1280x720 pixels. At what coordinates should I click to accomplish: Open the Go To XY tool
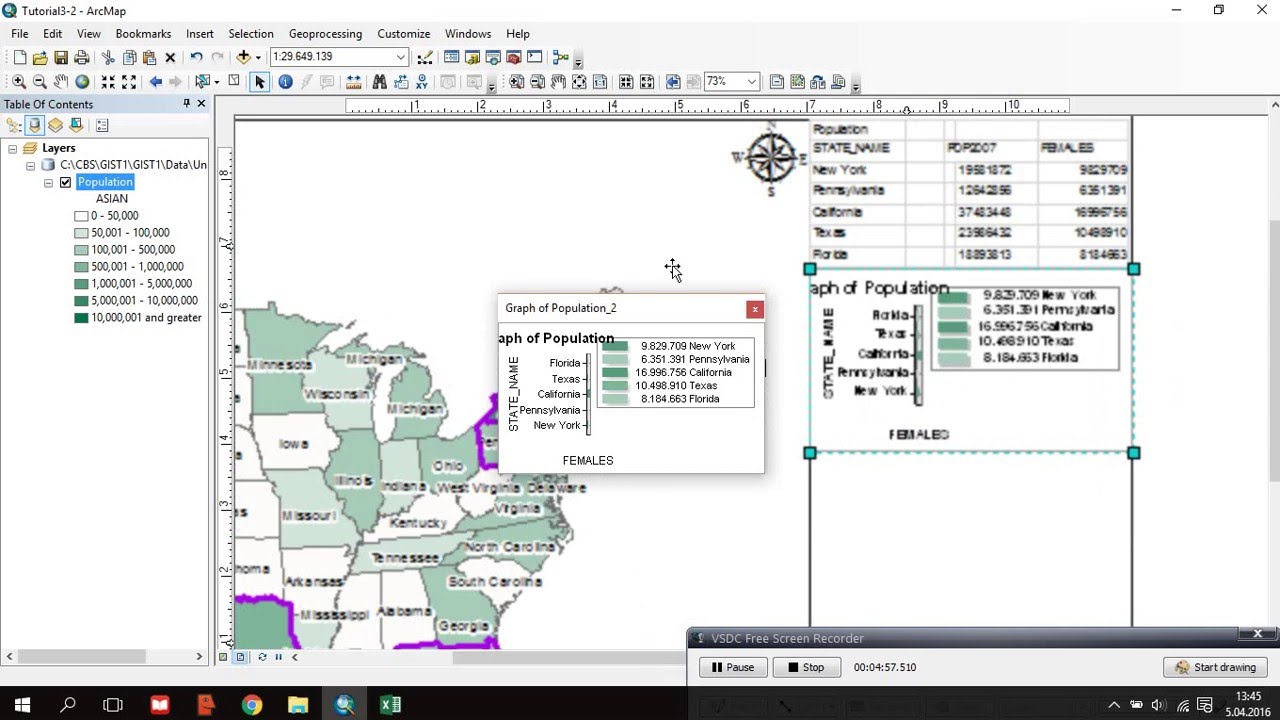pos(421,82)
